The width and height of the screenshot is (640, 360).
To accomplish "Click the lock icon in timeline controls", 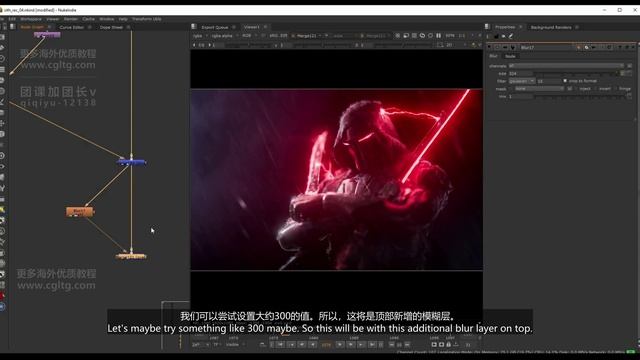I will [449, 344].
